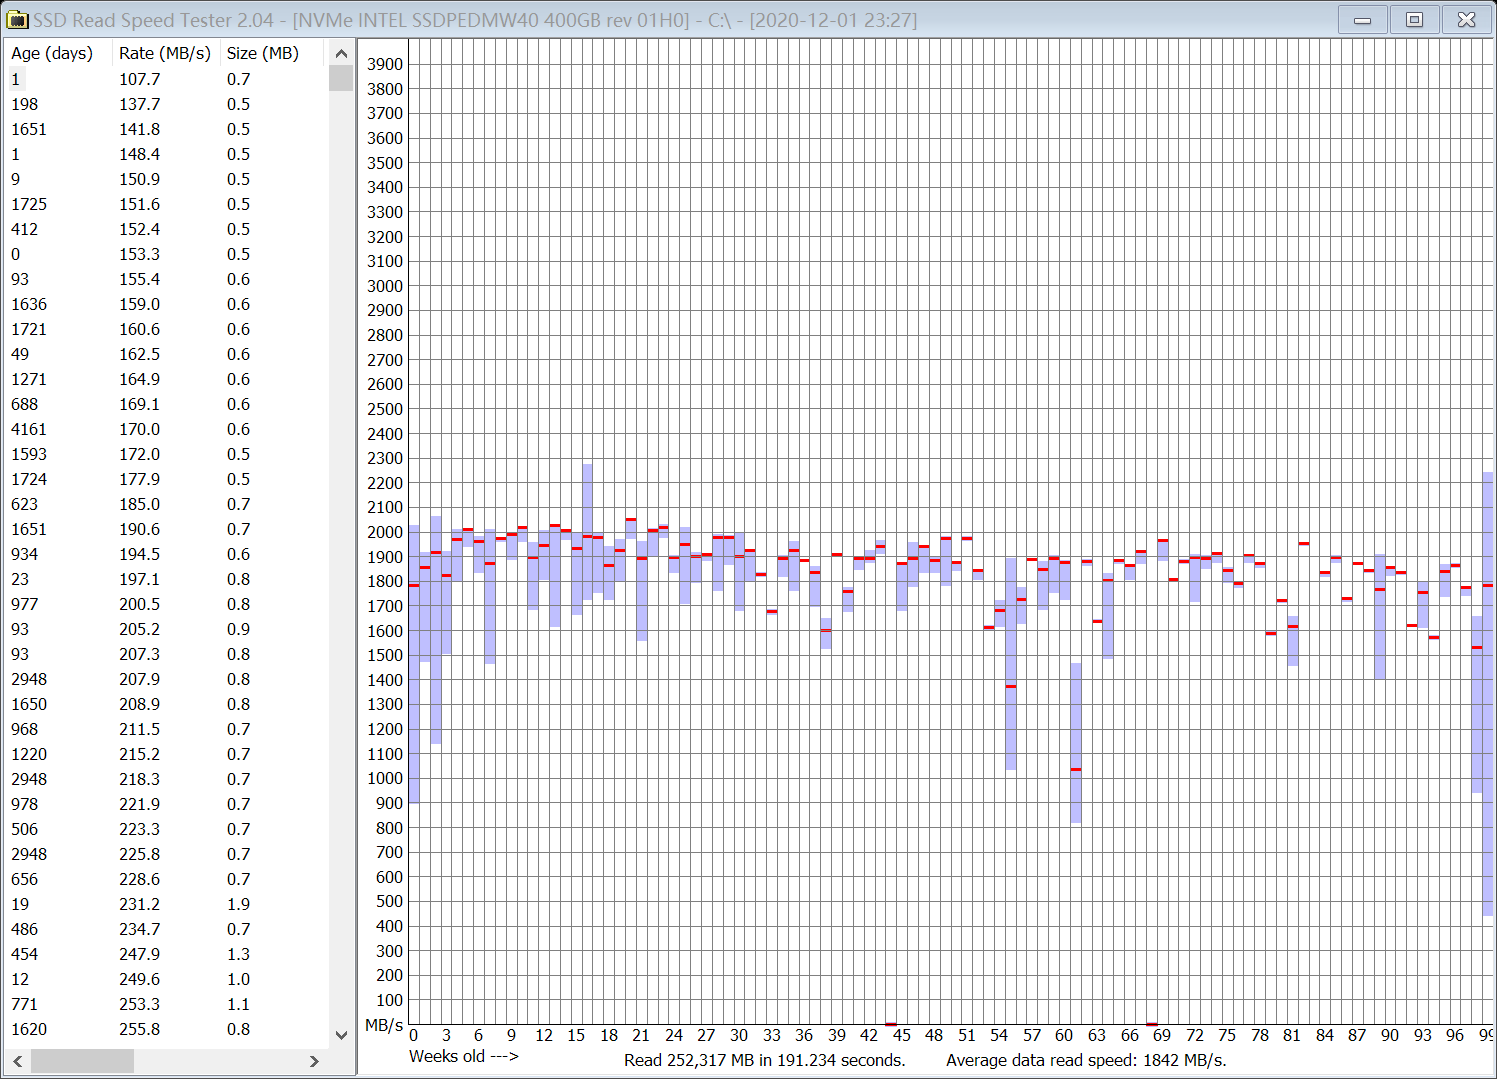Select the row with rate 225.8

pyautogui.click(x=167, y=854)
